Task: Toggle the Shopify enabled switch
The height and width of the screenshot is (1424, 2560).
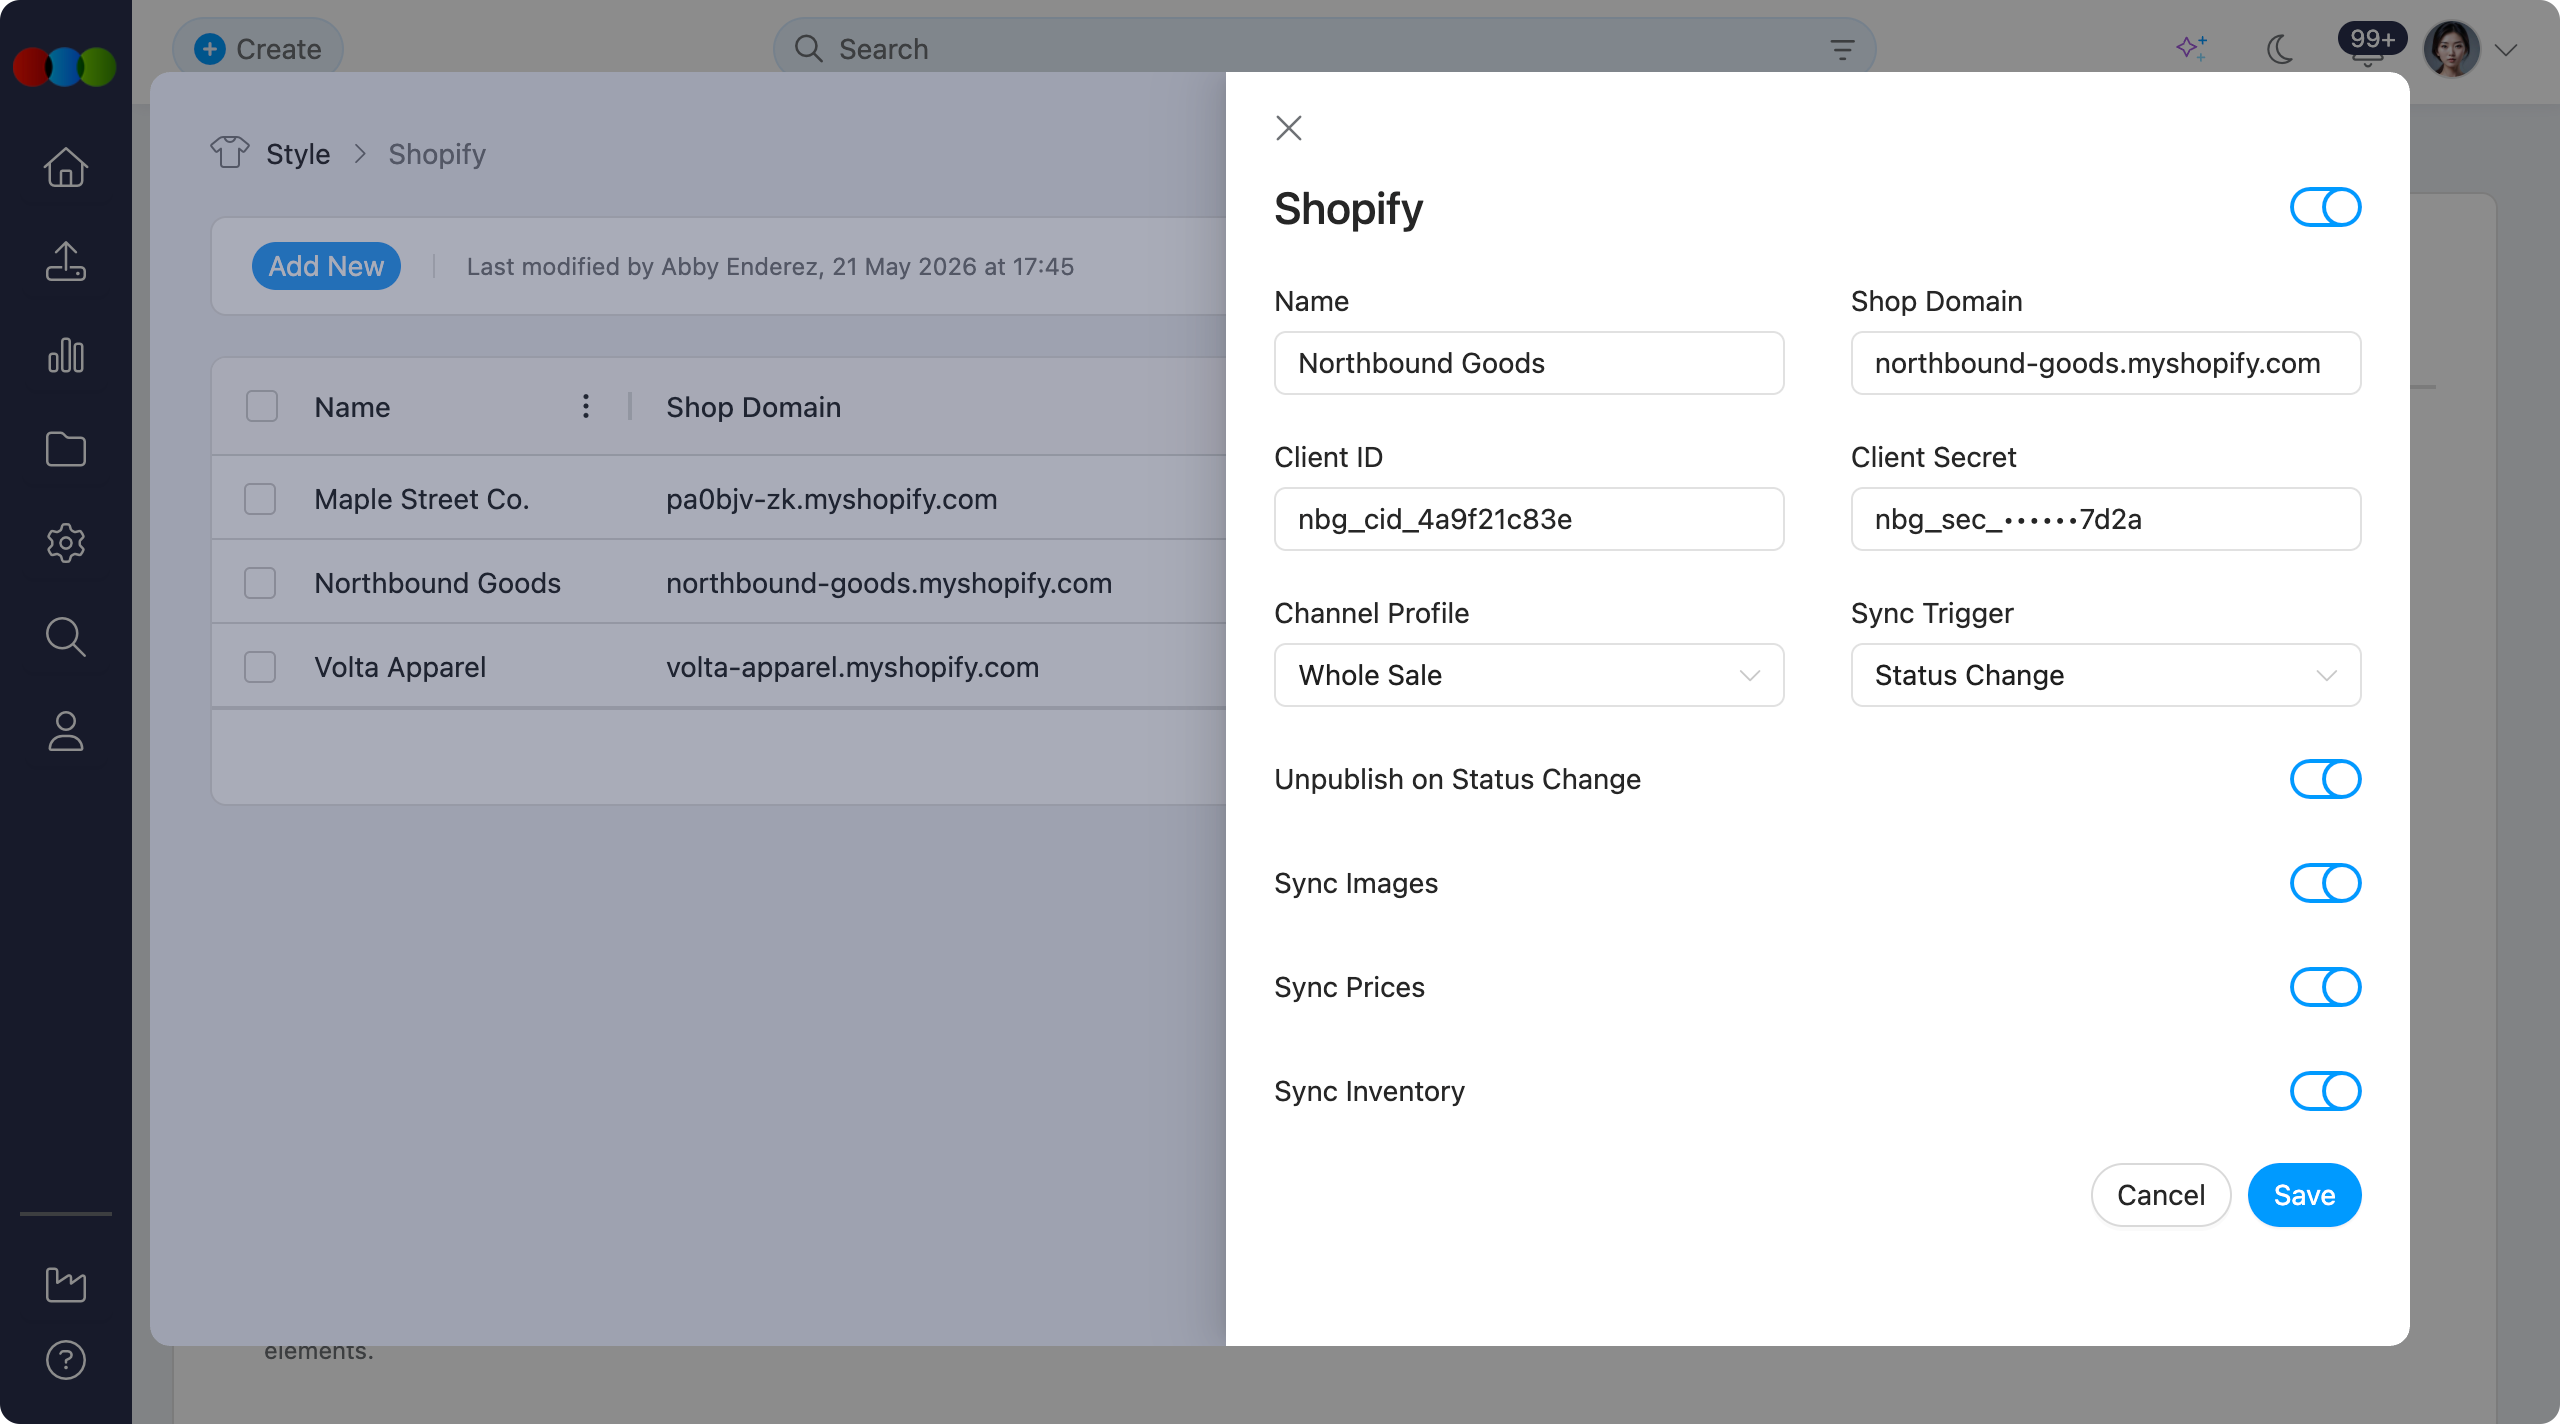Action: (2326, 207)
